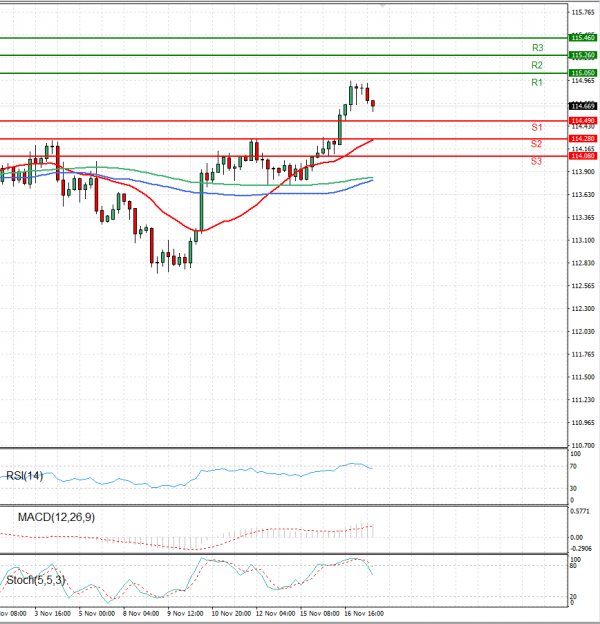This screenshot has height=624, width=600.
Task: Click the green 115.260 price tag
Action: click(583, 55)
